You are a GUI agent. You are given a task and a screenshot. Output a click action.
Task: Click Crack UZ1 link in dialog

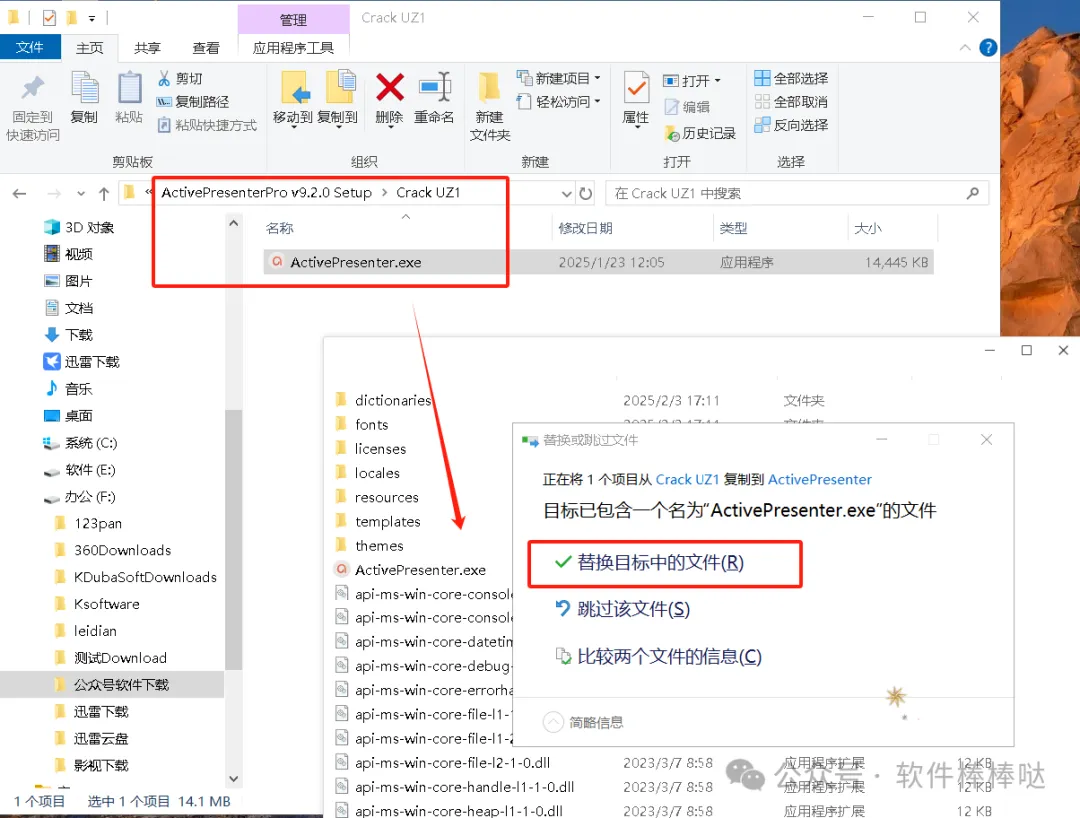(x=687, y=479)
